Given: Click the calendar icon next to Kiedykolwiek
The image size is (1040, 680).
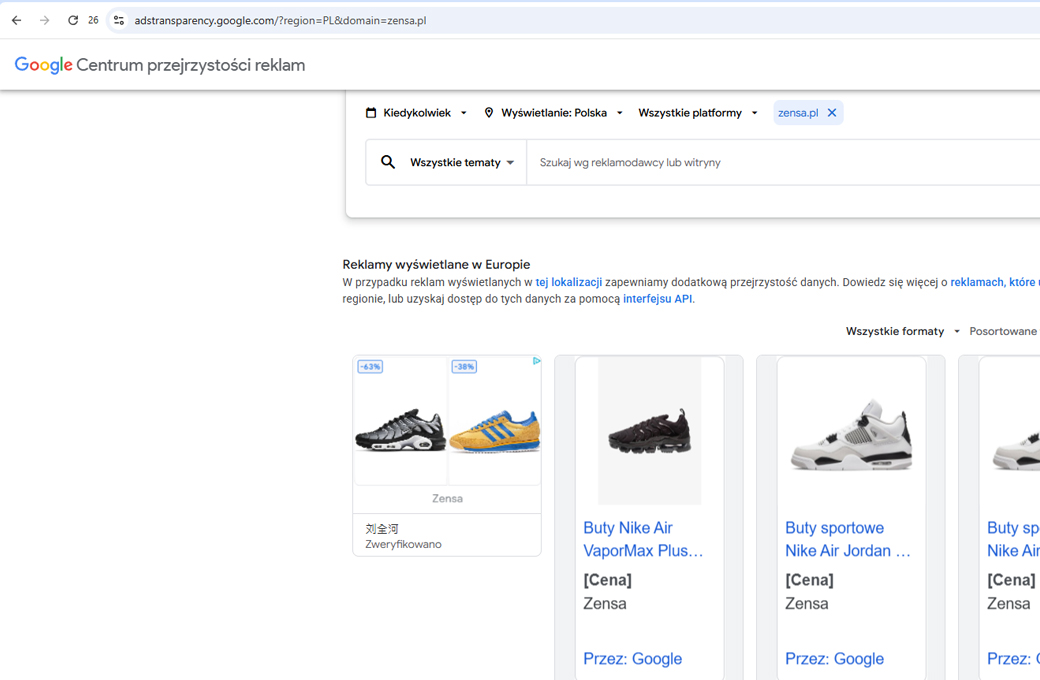Looking at the screenshot, I should point(371,113).
